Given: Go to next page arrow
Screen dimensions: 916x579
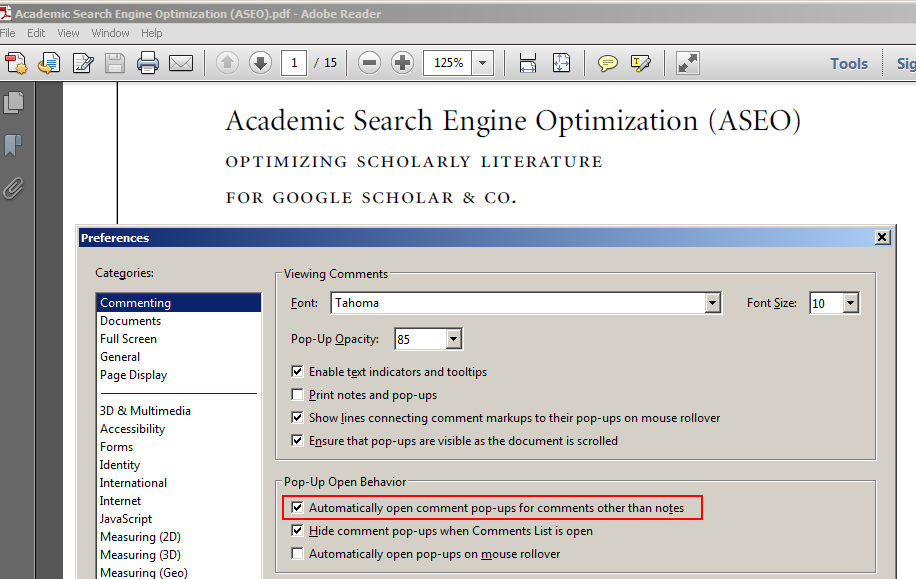Looking at the screenshot, I should click(x=260, y=63).
